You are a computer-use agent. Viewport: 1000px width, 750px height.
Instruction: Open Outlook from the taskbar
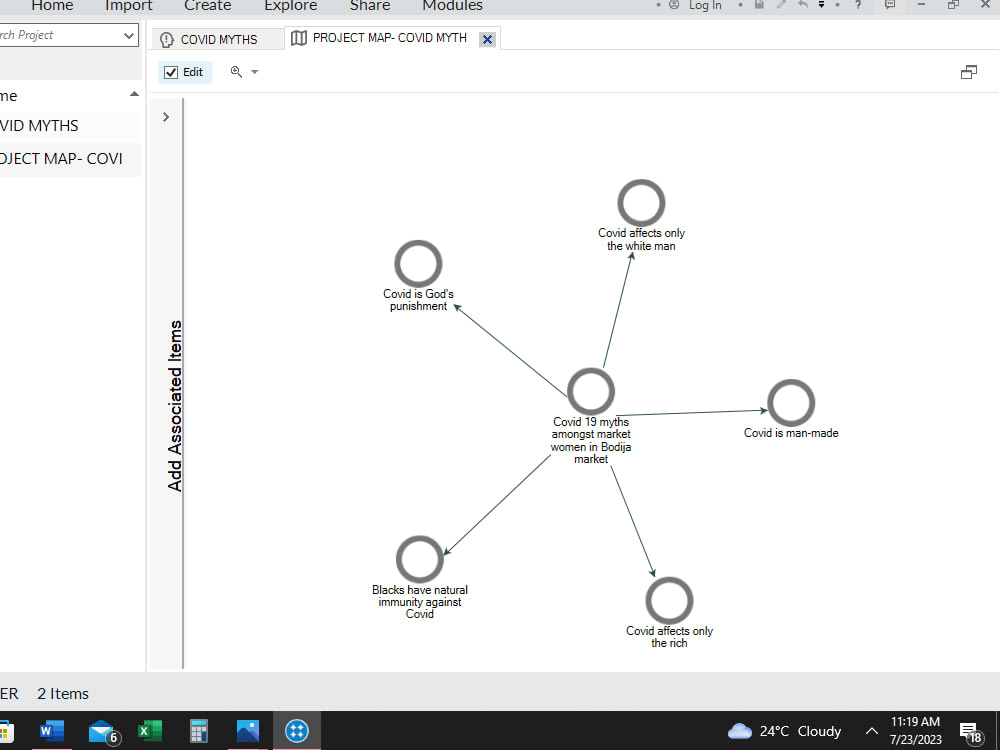(101, 731)
